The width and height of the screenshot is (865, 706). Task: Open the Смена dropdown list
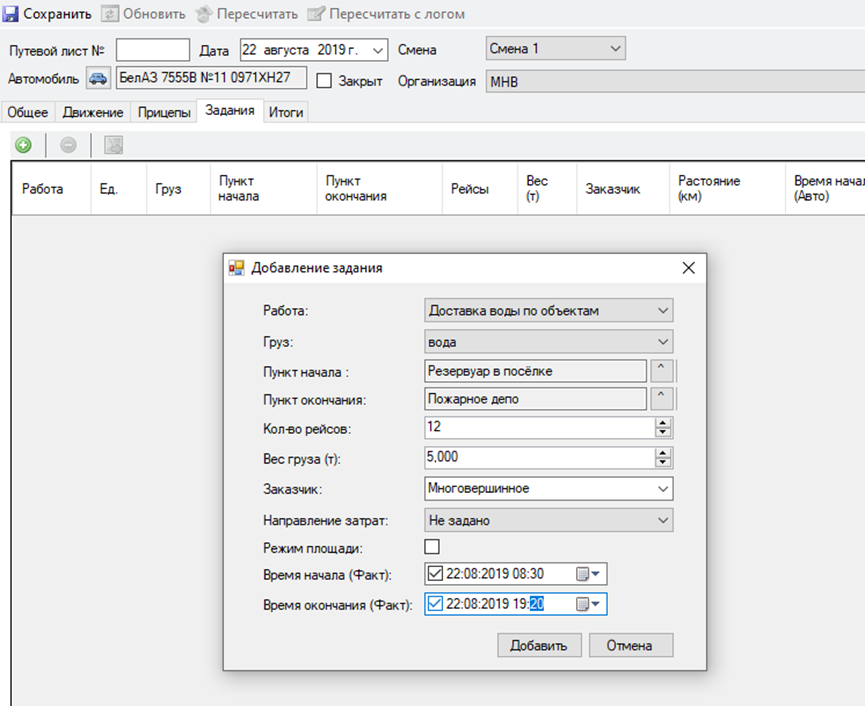pos(614,48)
